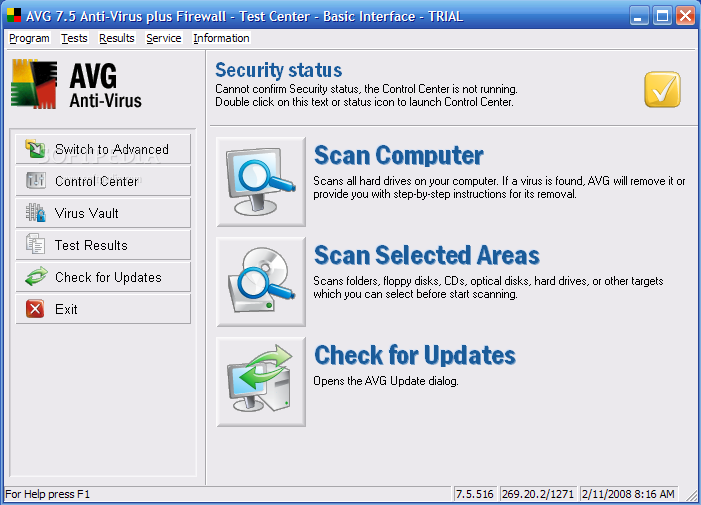
Task: Click the 'Opens the AVG Update dialog' description
Action: pos(386,381)
